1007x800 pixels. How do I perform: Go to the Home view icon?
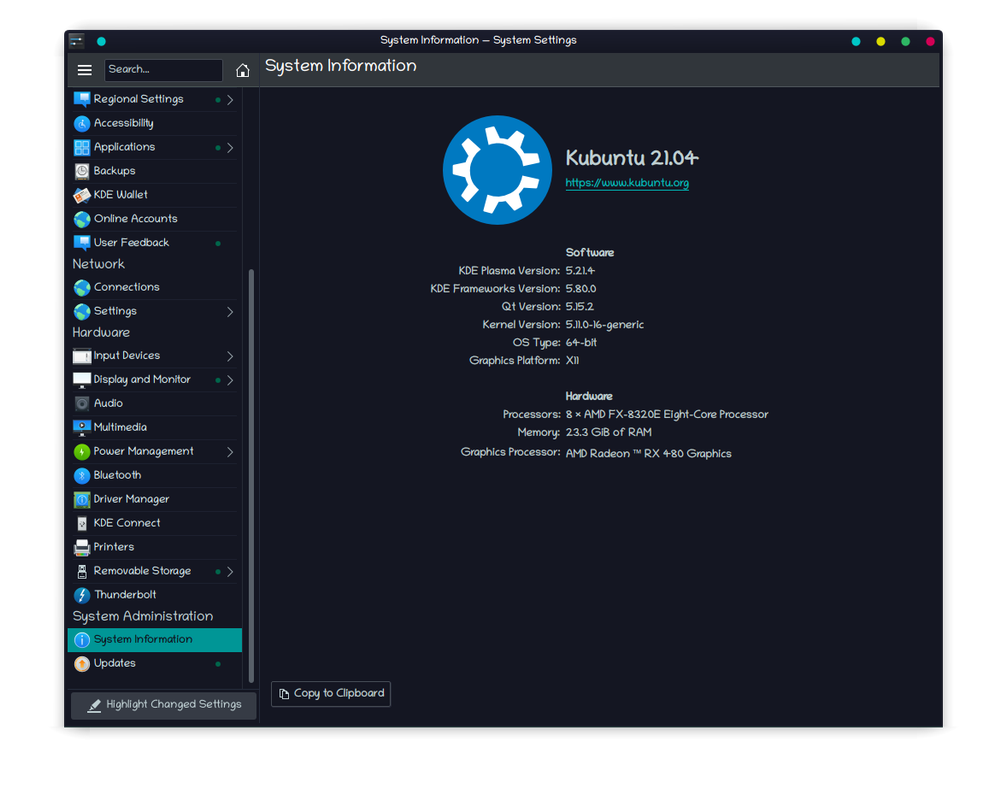coord(242,70)
